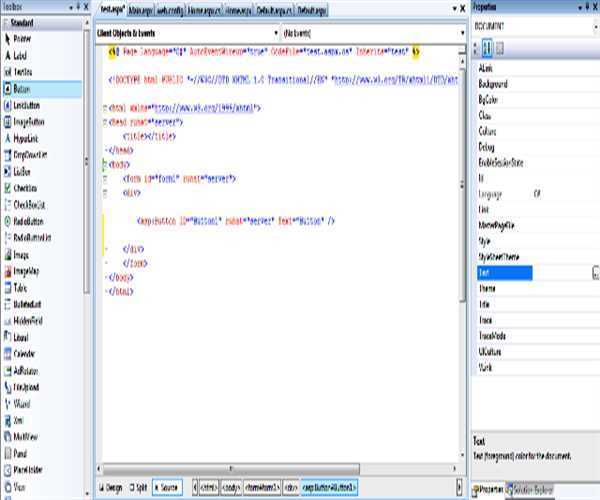Select the <form#form1> tag navigator button

coord(262,488)
